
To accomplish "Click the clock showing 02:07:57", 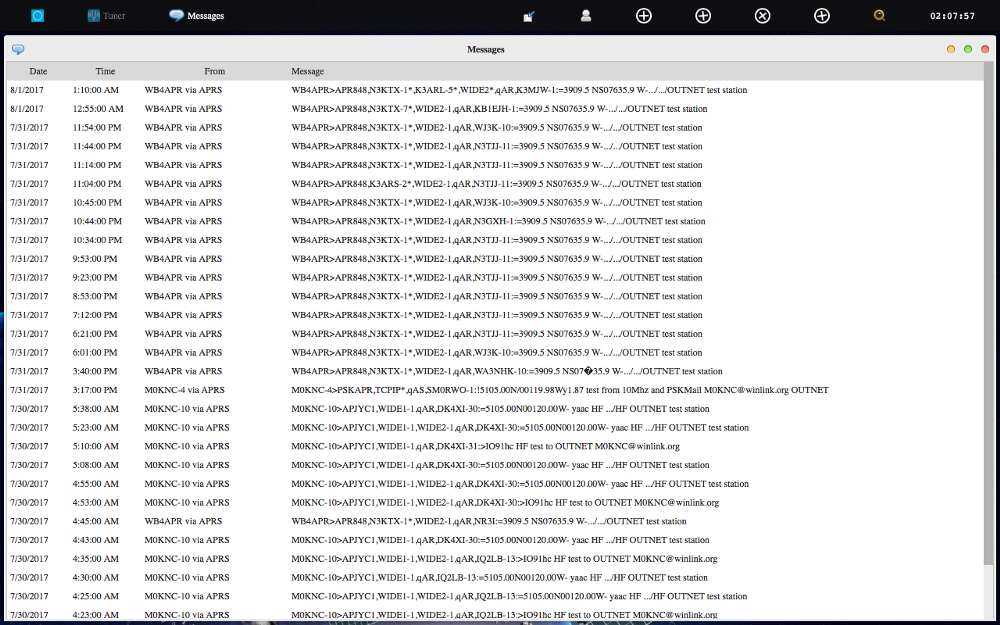I will 952,16.
